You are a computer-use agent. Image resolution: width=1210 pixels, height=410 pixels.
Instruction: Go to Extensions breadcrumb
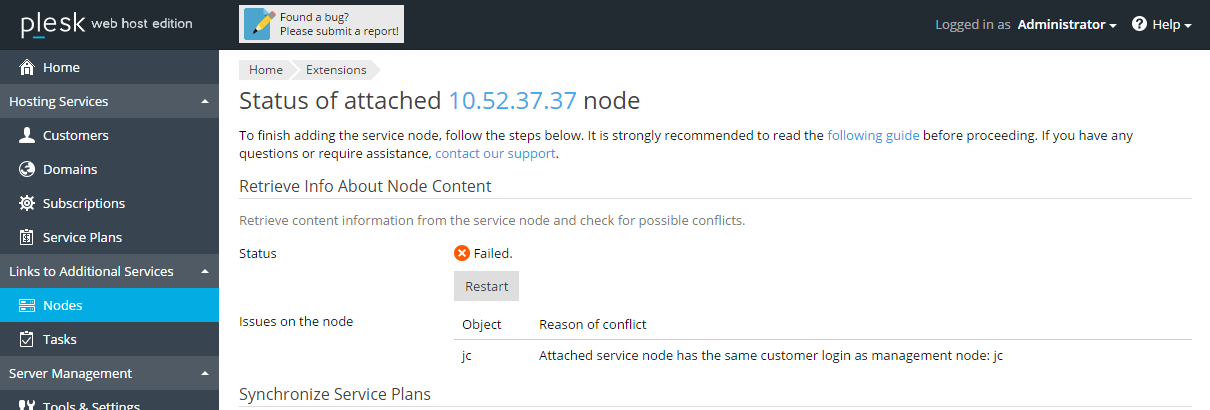tap(336, 70)
